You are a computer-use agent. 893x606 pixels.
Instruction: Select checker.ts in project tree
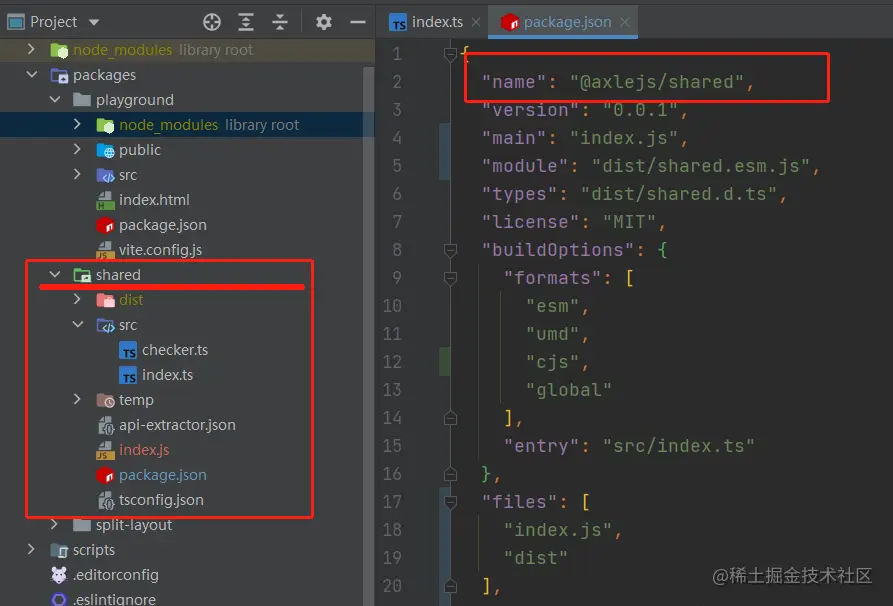pos(175,350)
